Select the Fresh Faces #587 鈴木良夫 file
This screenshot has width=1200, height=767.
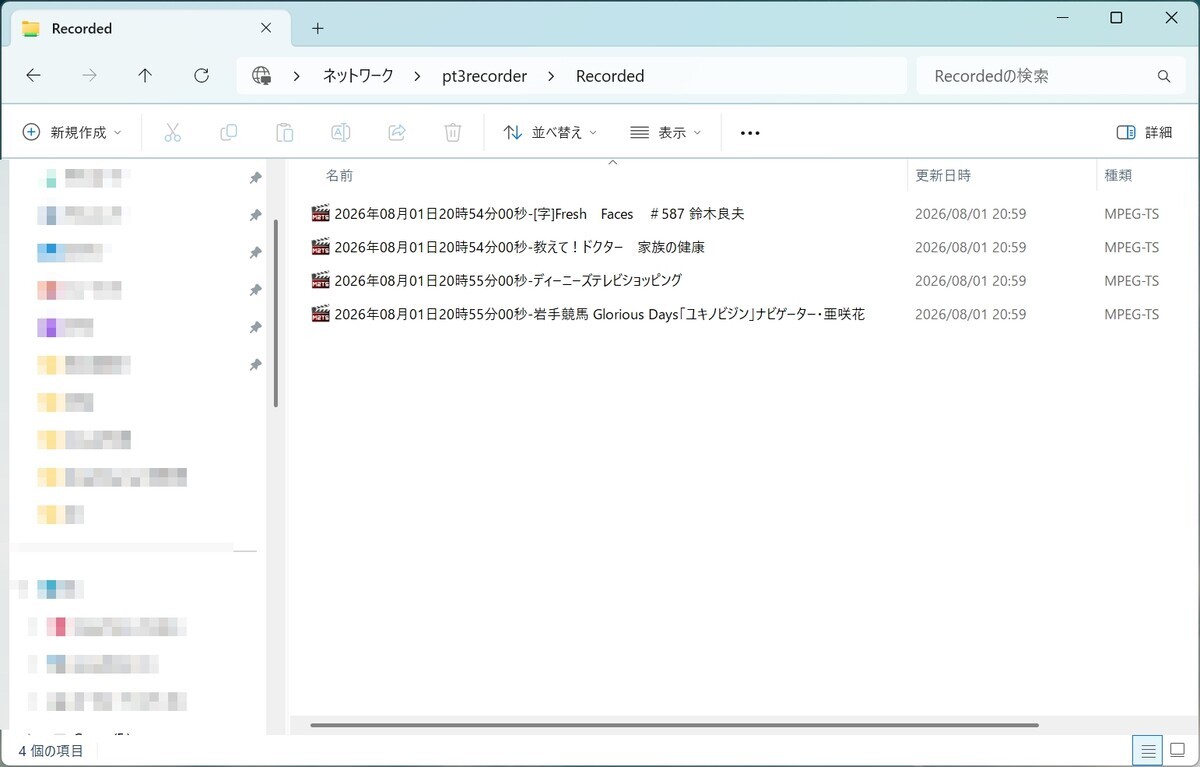539,214
